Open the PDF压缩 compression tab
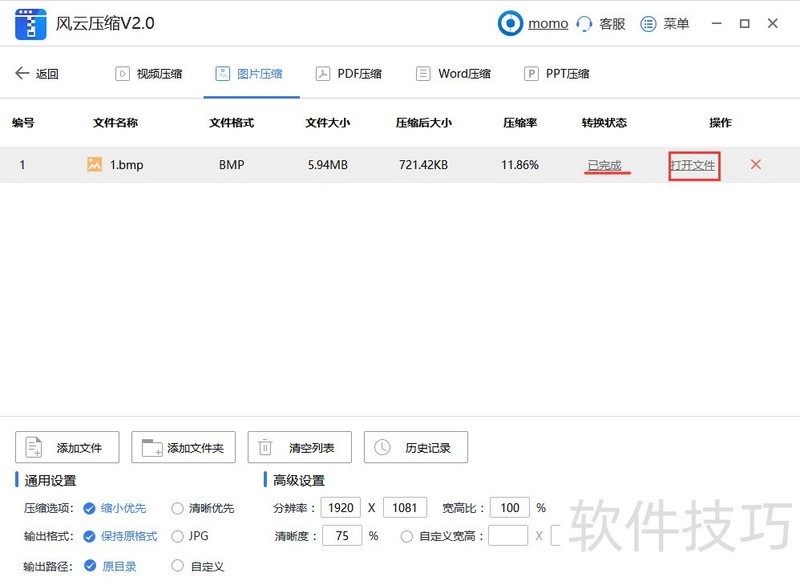 tap(349, 72)
